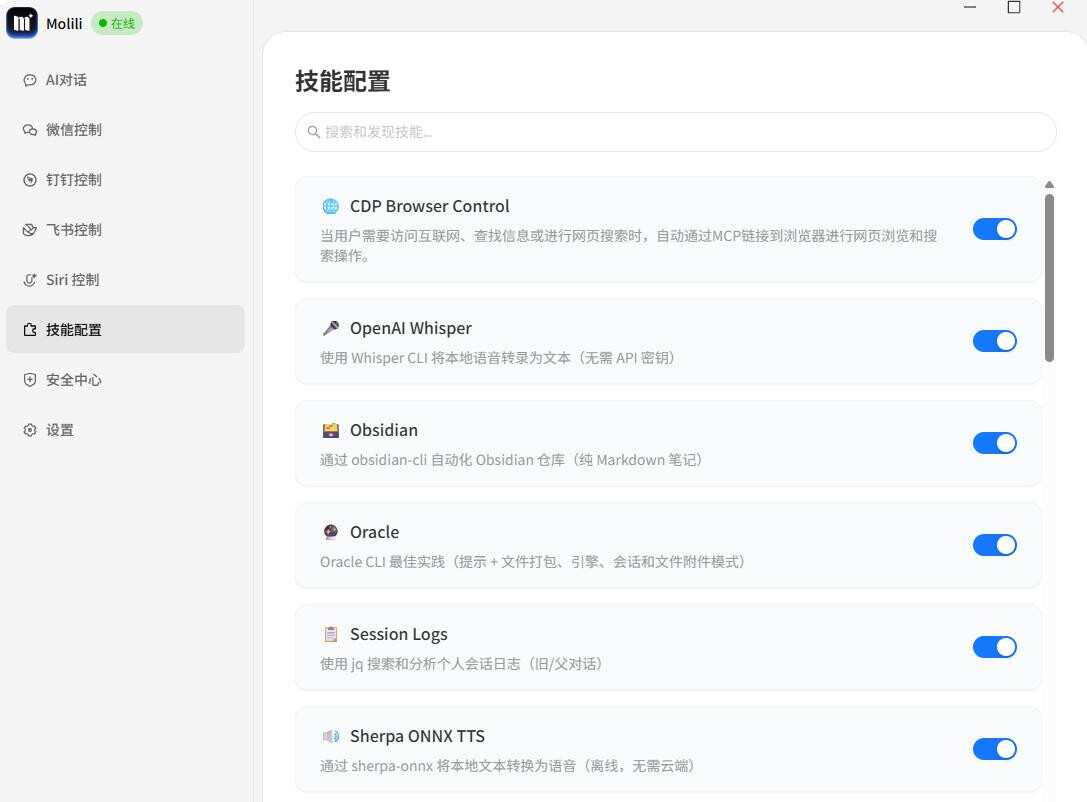The width and height of the screenshot is (1087, 802).
Task: Switch off the Session Logs toggle
Action: (994, 647)
